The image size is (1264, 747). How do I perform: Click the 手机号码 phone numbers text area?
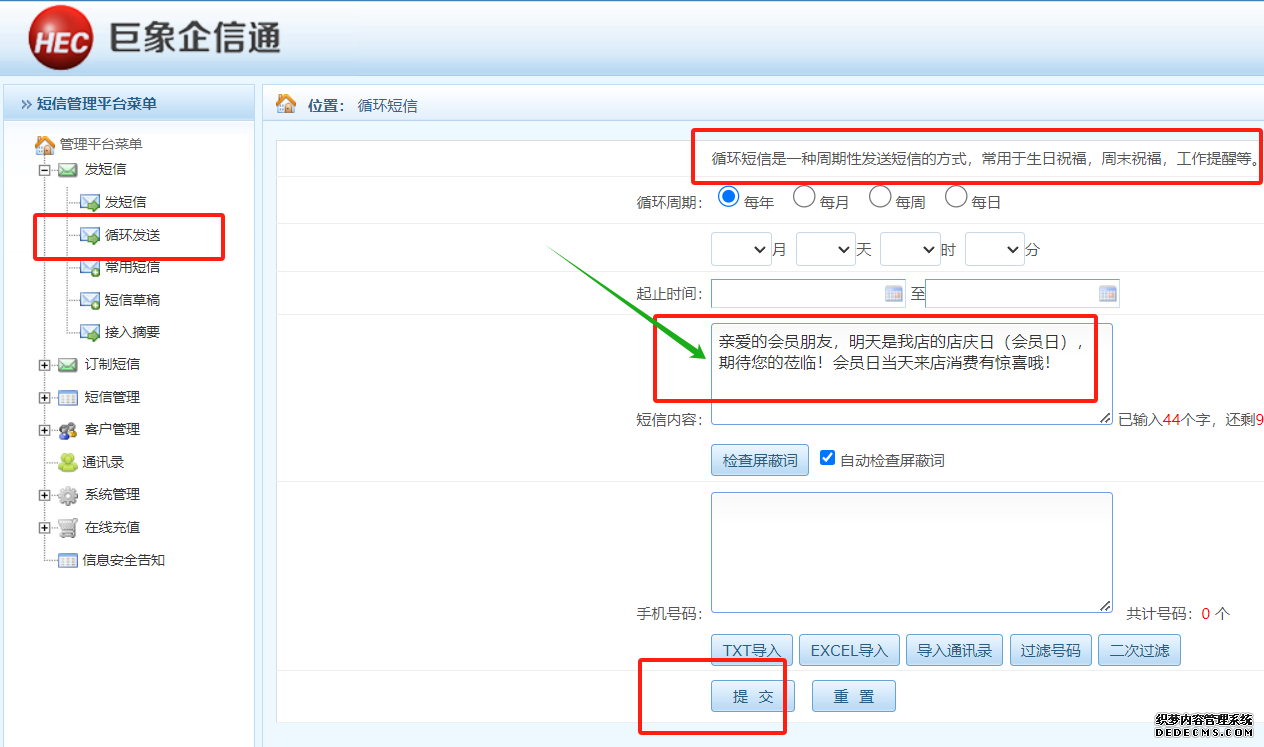[911, 552]
